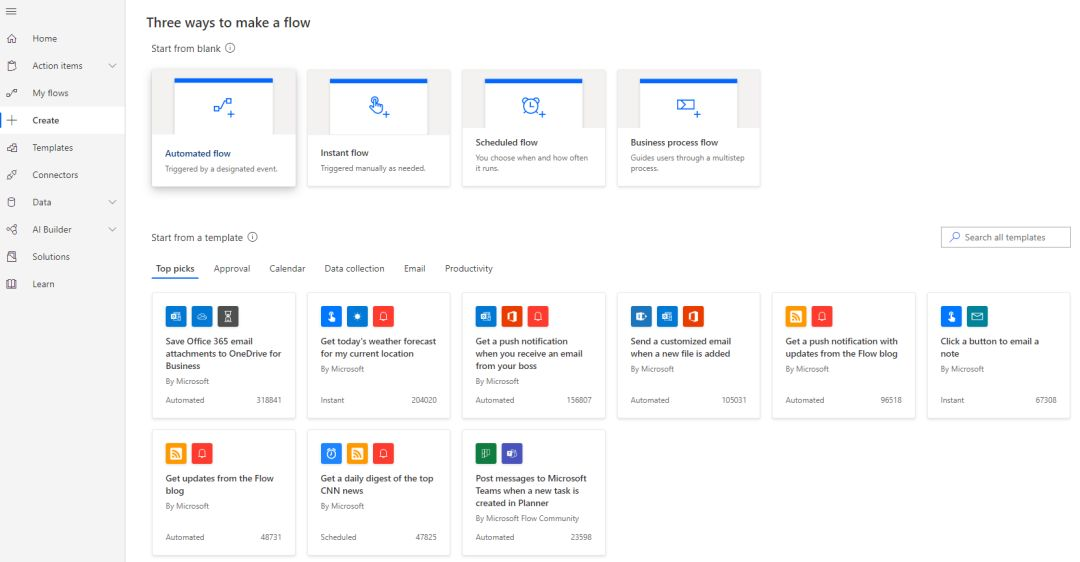Expand the Action items chevron
Screen dimensions: 1080x562
pyautogui.click(x=112, y=66)
